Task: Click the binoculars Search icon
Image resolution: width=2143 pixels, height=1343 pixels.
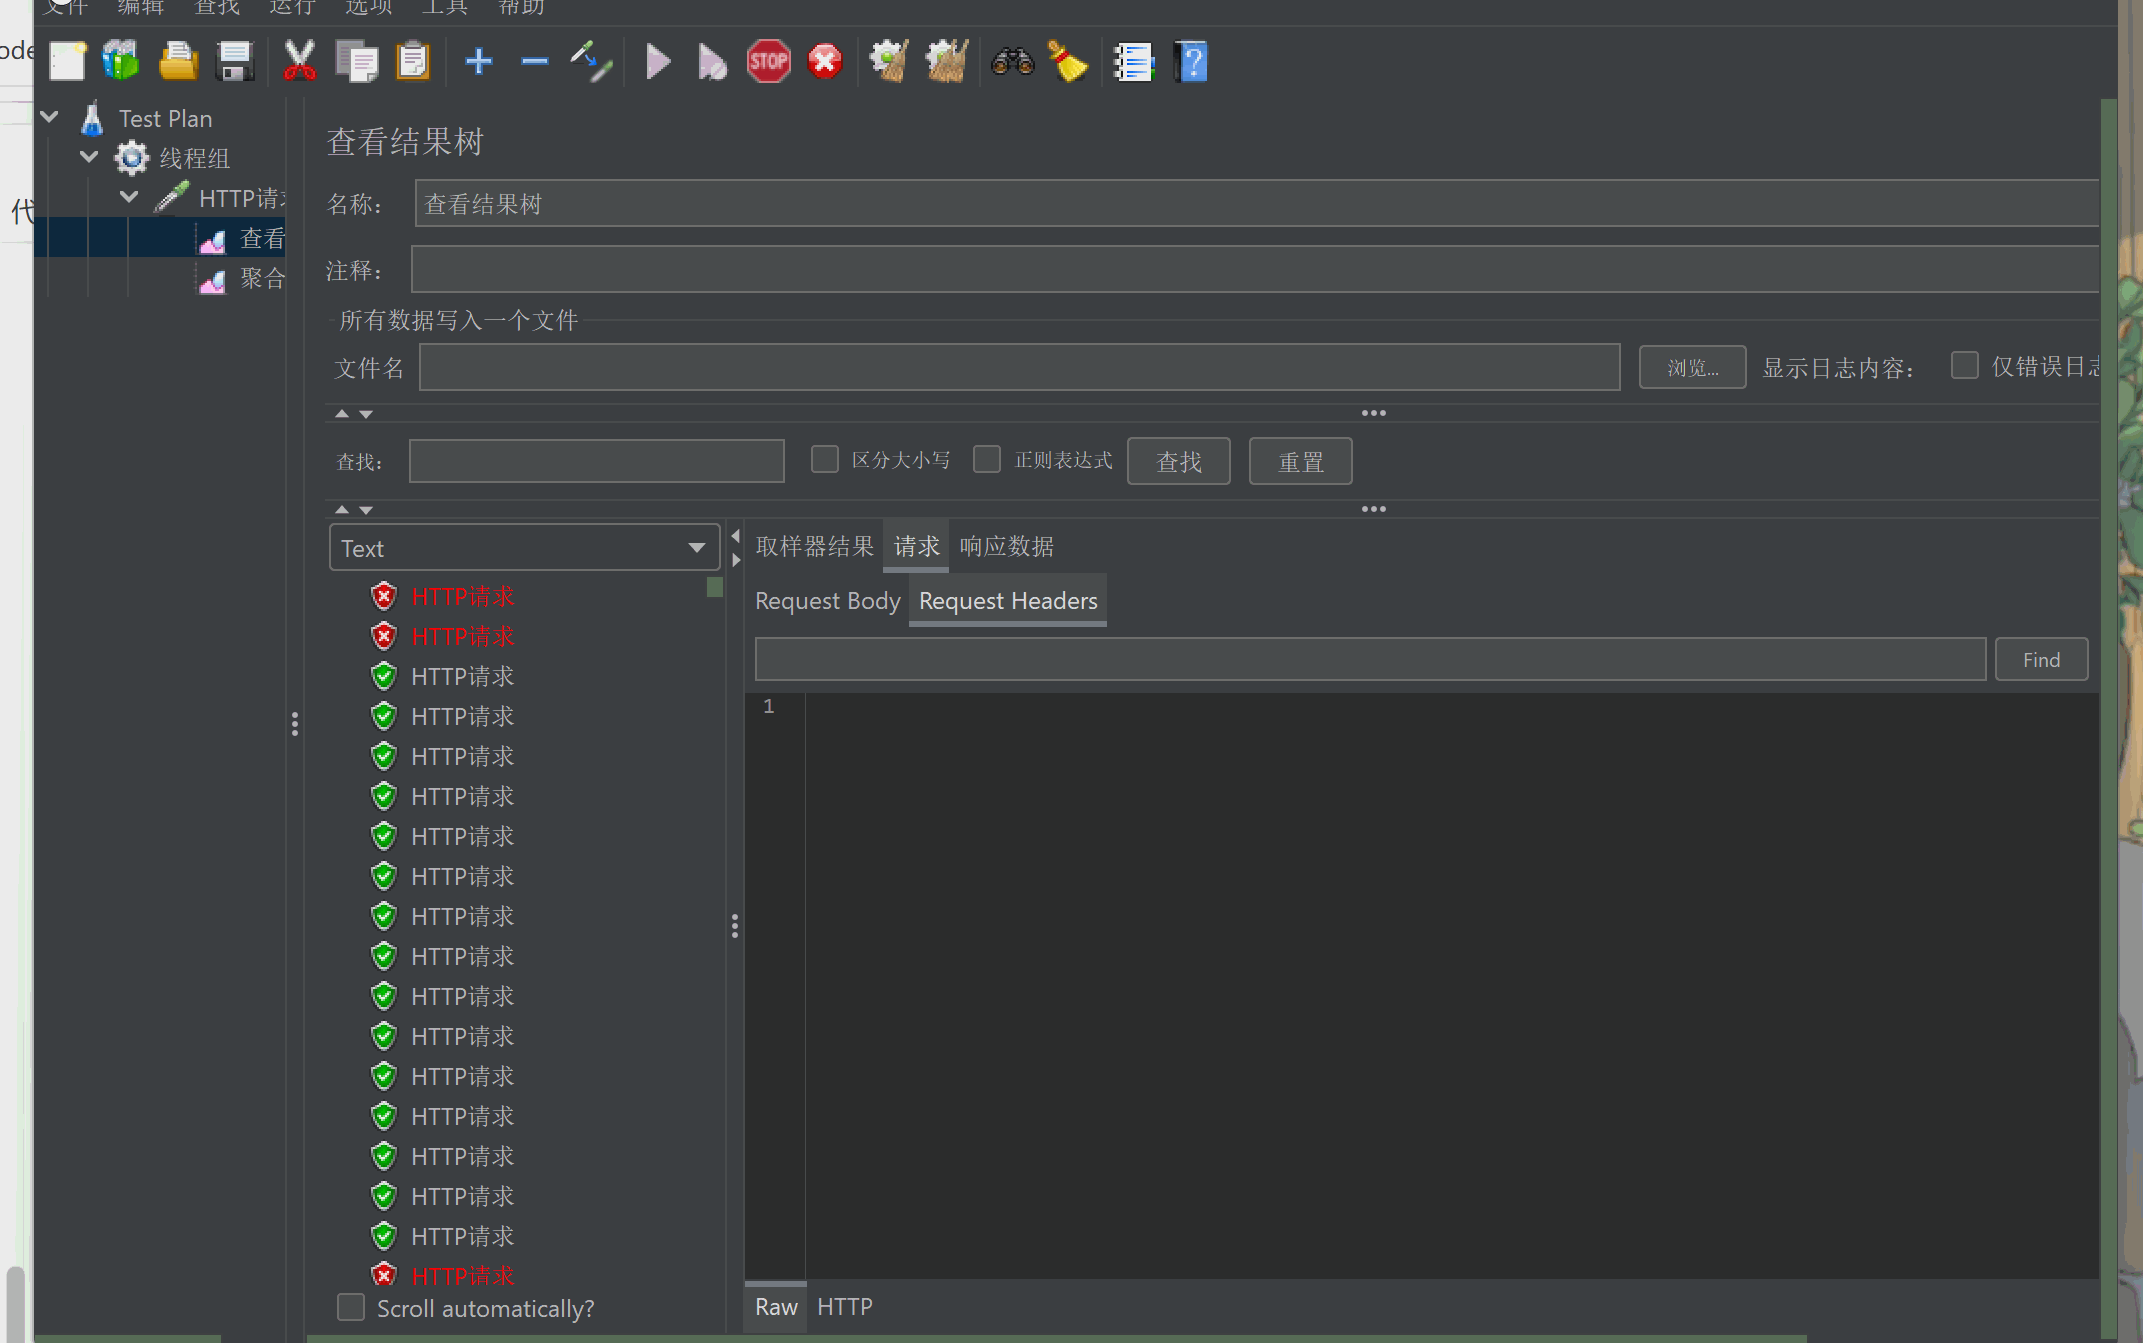Action: click(1011, 62)
